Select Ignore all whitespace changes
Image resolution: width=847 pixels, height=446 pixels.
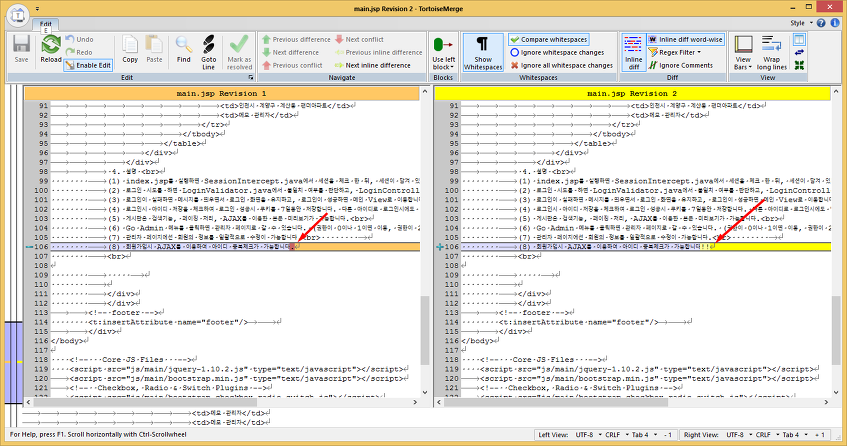coord(561,65)
